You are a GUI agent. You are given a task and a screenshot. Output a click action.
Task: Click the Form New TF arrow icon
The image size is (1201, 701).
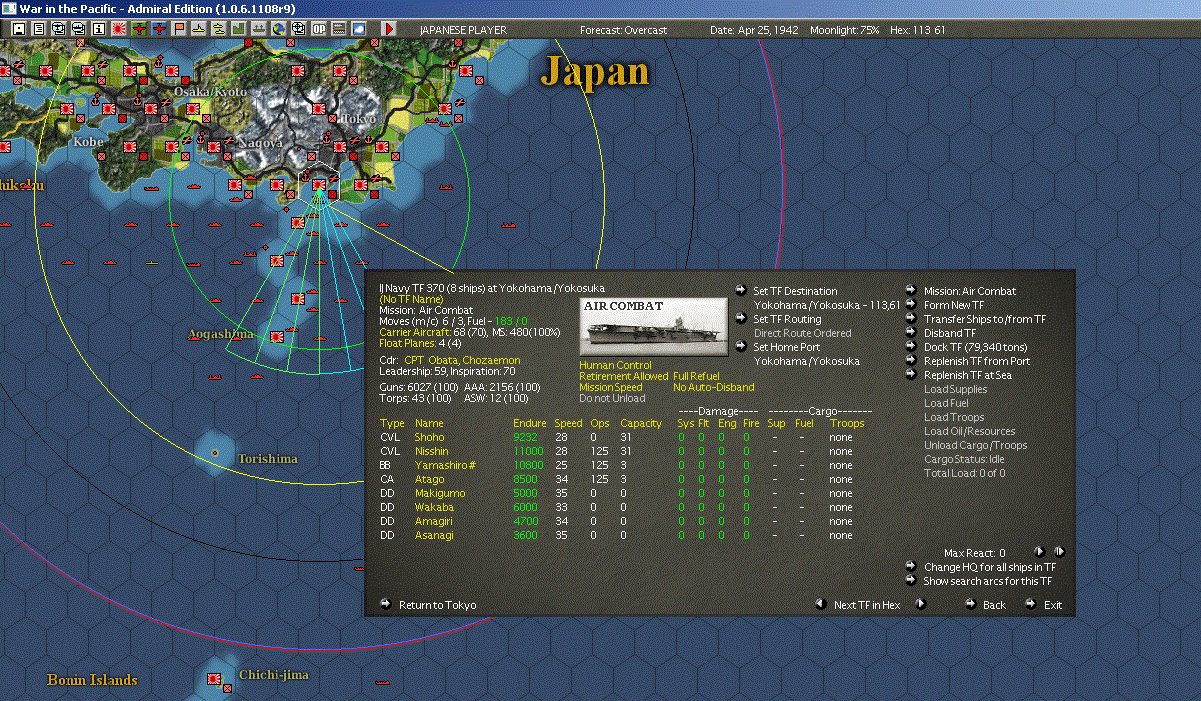click(911, 305)
